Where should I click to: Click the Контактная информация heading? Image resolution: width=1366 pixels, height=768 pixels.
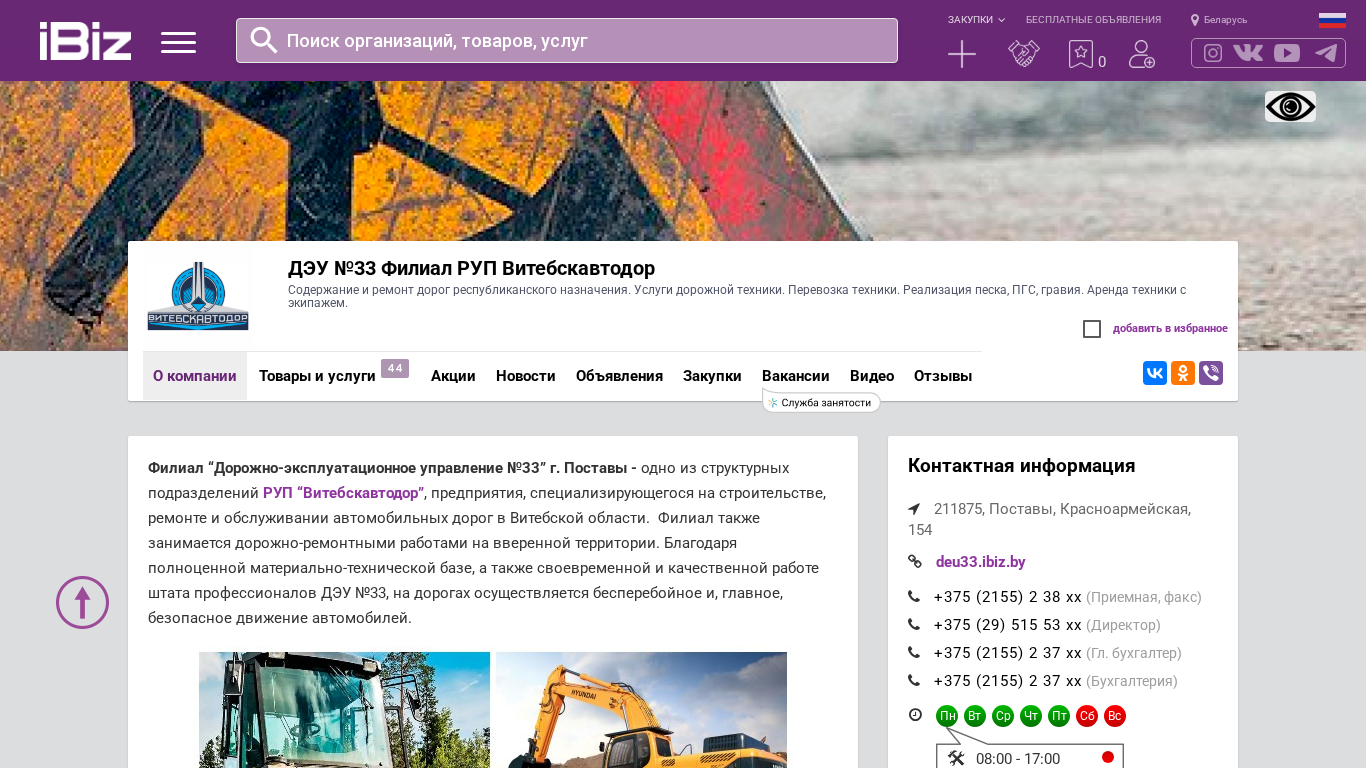1022,466
